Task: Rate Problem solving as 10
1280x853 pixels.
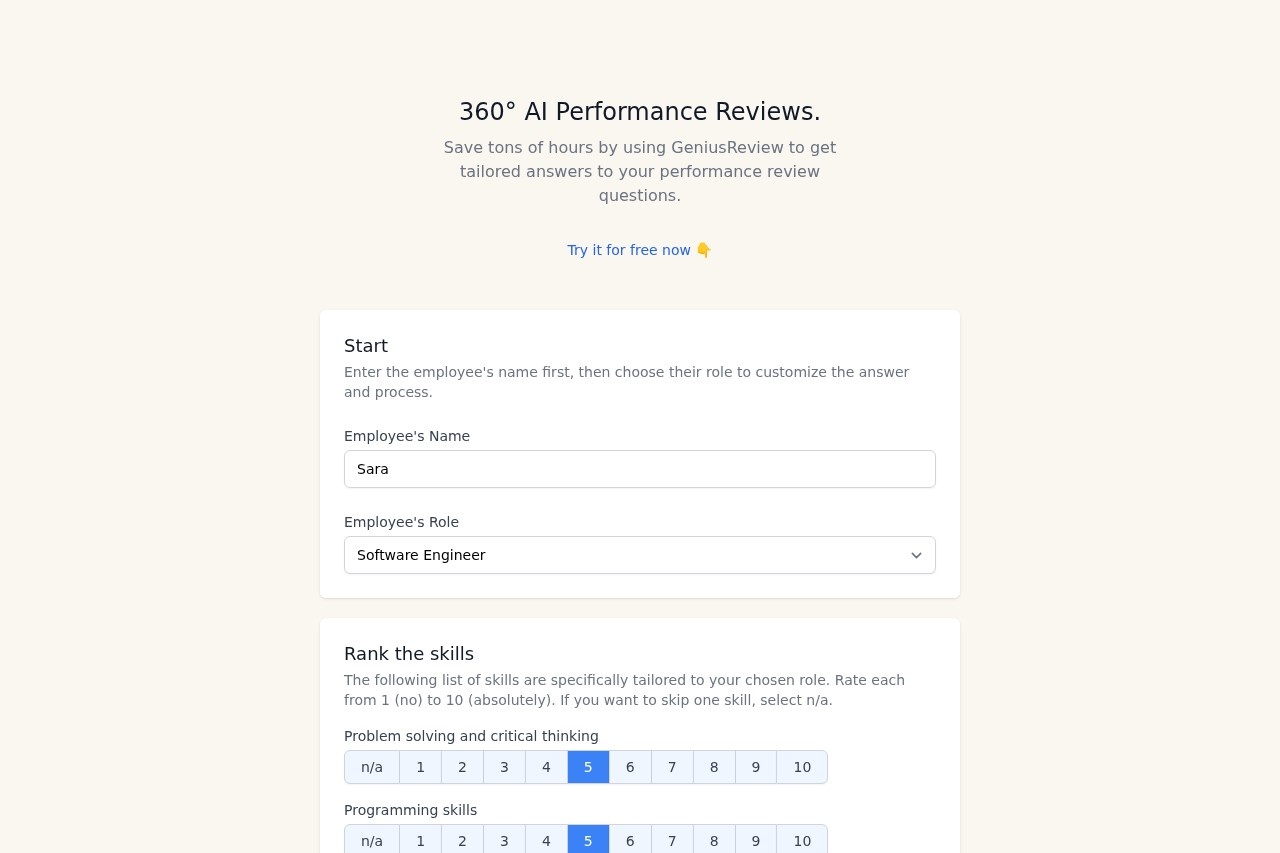Action: [801, 767]
